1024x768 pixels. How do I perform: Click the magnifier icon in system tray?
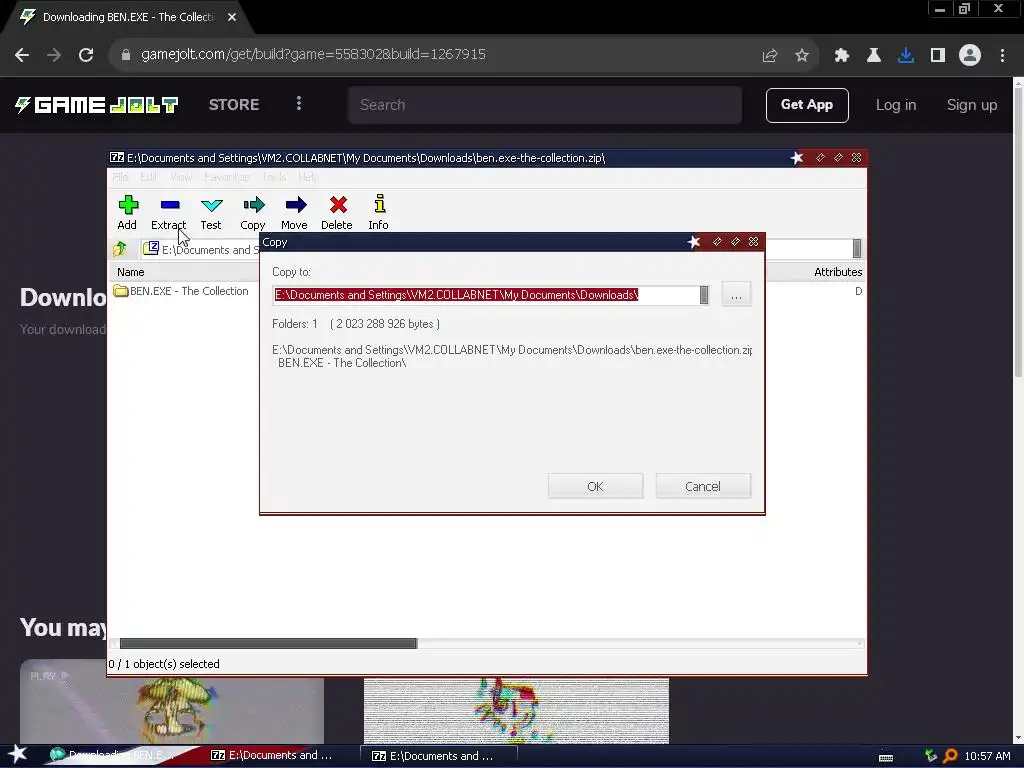(x=950, y=756)
